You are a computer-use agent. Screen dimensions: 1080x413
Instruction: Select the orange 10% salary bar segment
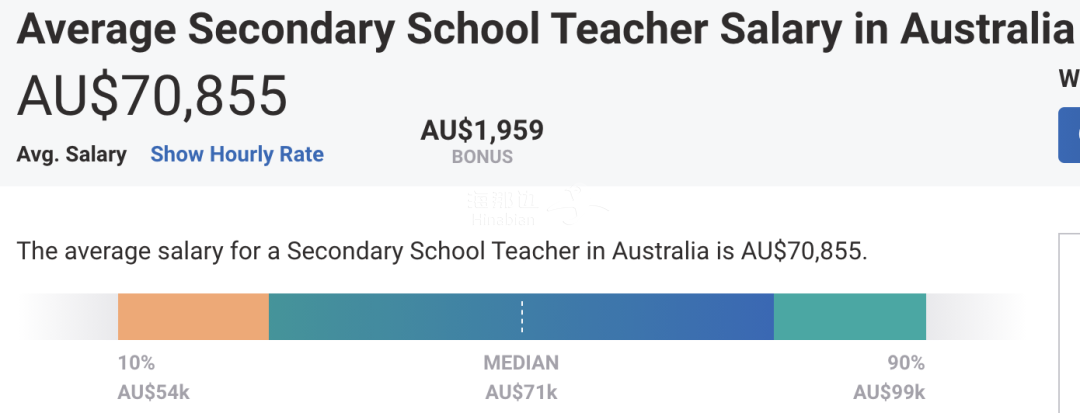click(x=193, y=317)
